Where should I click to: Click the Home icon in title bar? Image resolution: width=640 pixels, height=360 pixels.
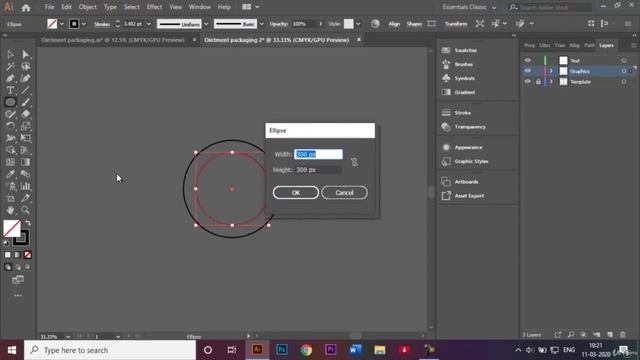pos(26,7)
